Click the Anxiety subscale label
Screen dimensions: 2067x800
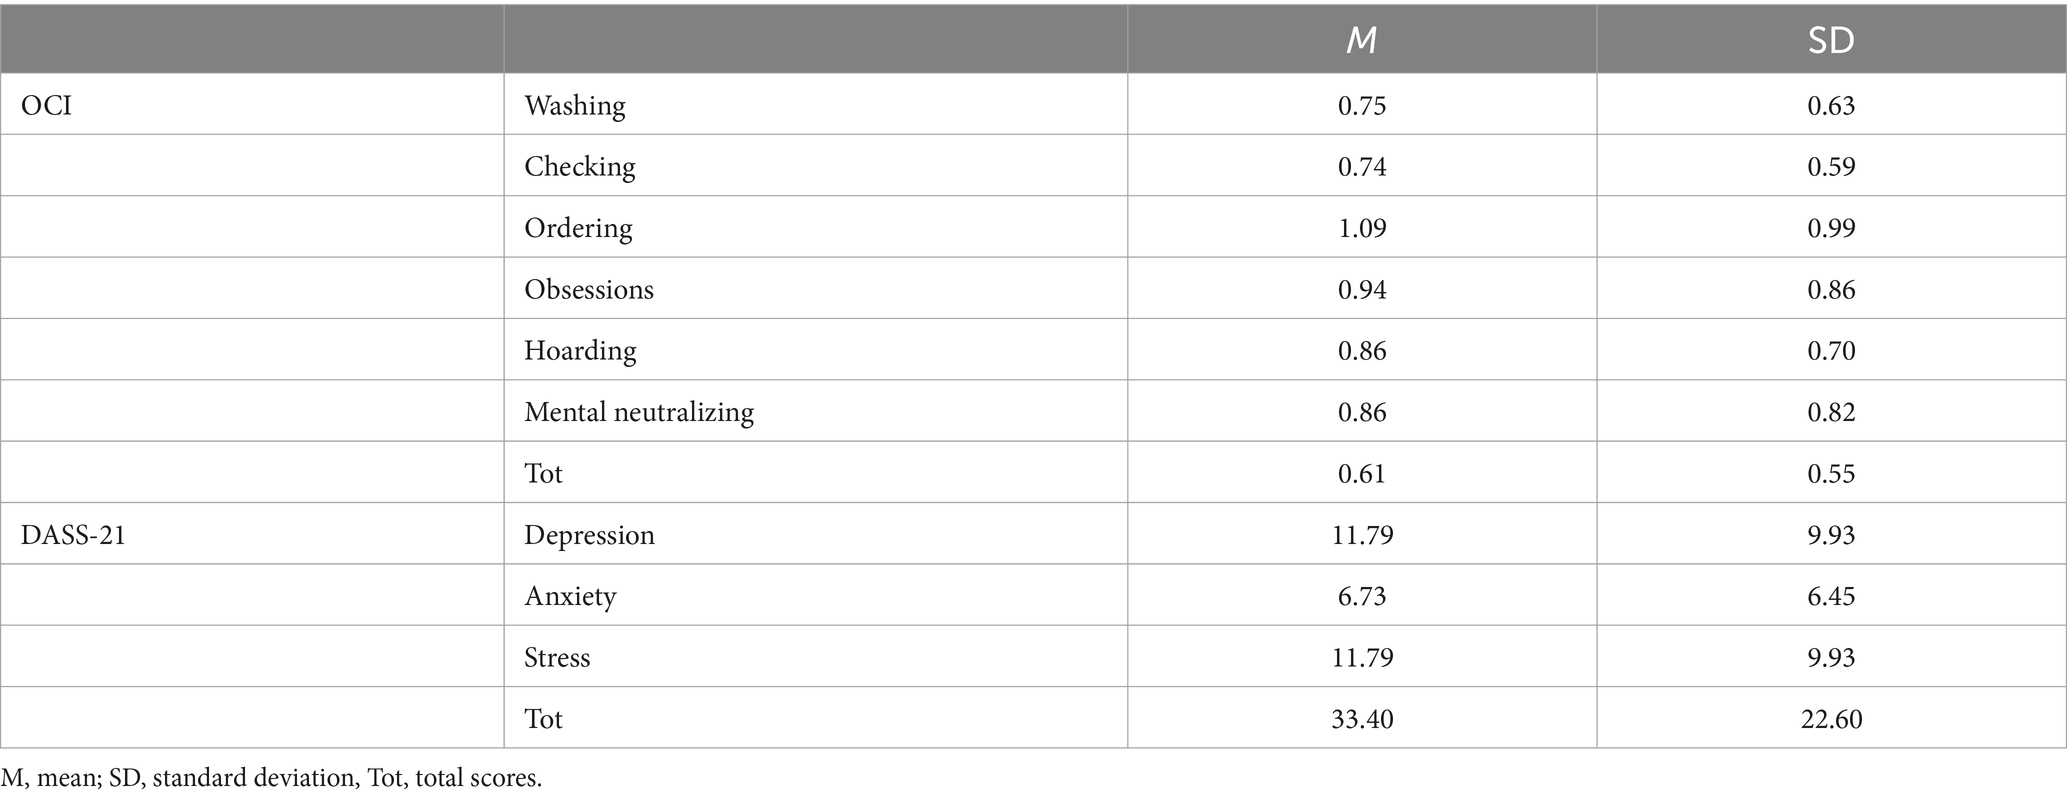570,597
